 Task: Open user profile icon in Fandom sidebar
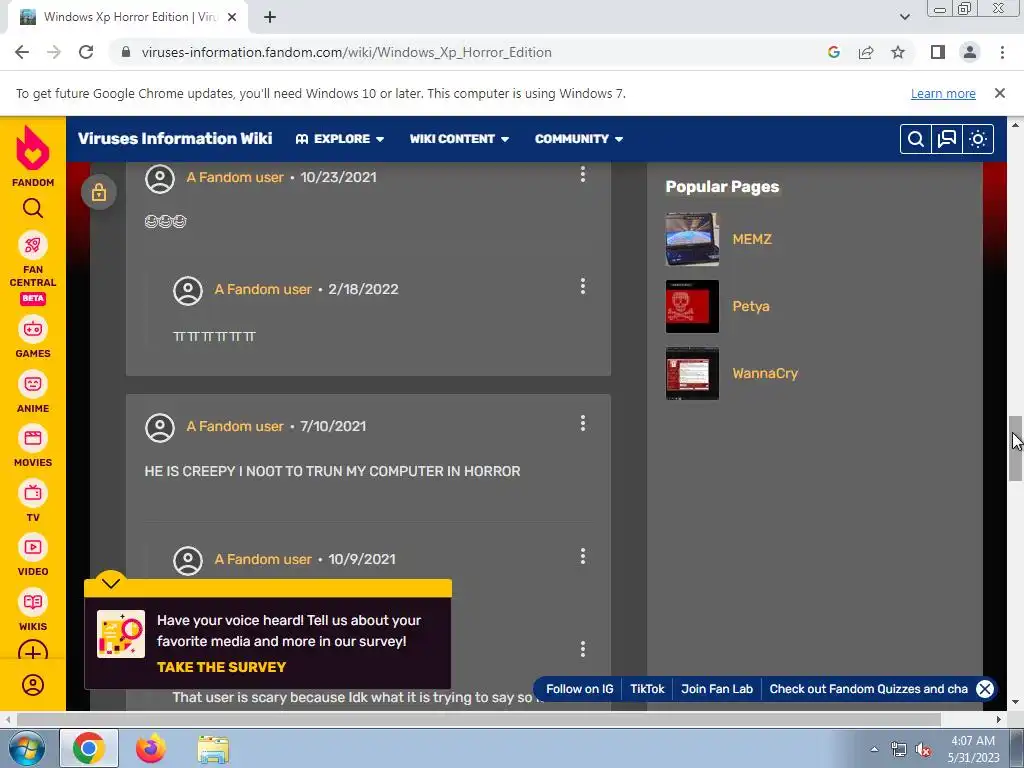coord(33,685)
